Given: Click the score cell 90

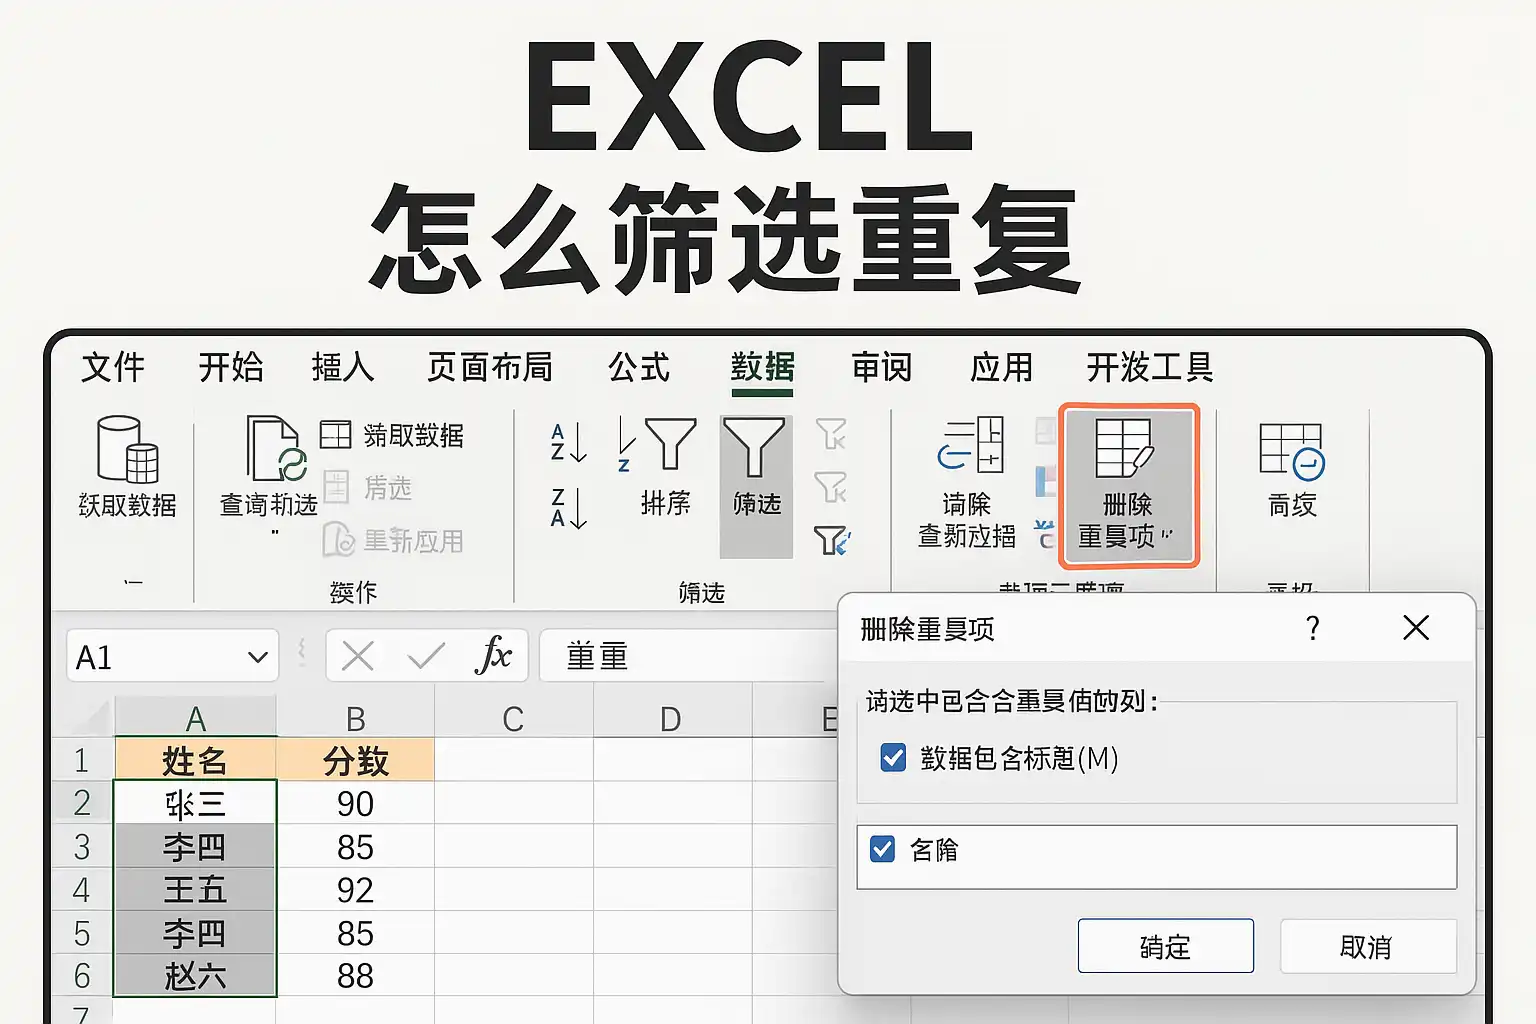Looking at the screenshot, I should click(355, 803).
